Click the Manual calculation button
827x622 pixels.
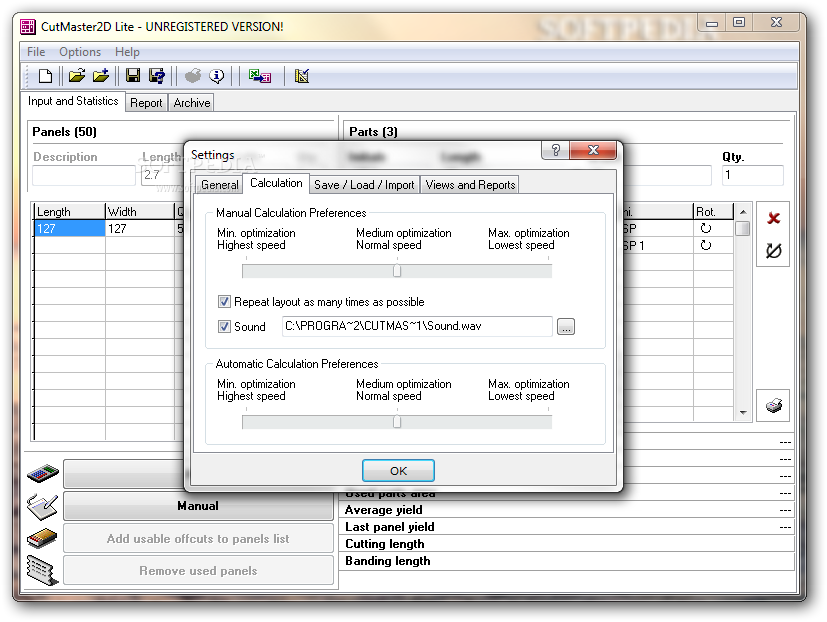pos(198,506)
